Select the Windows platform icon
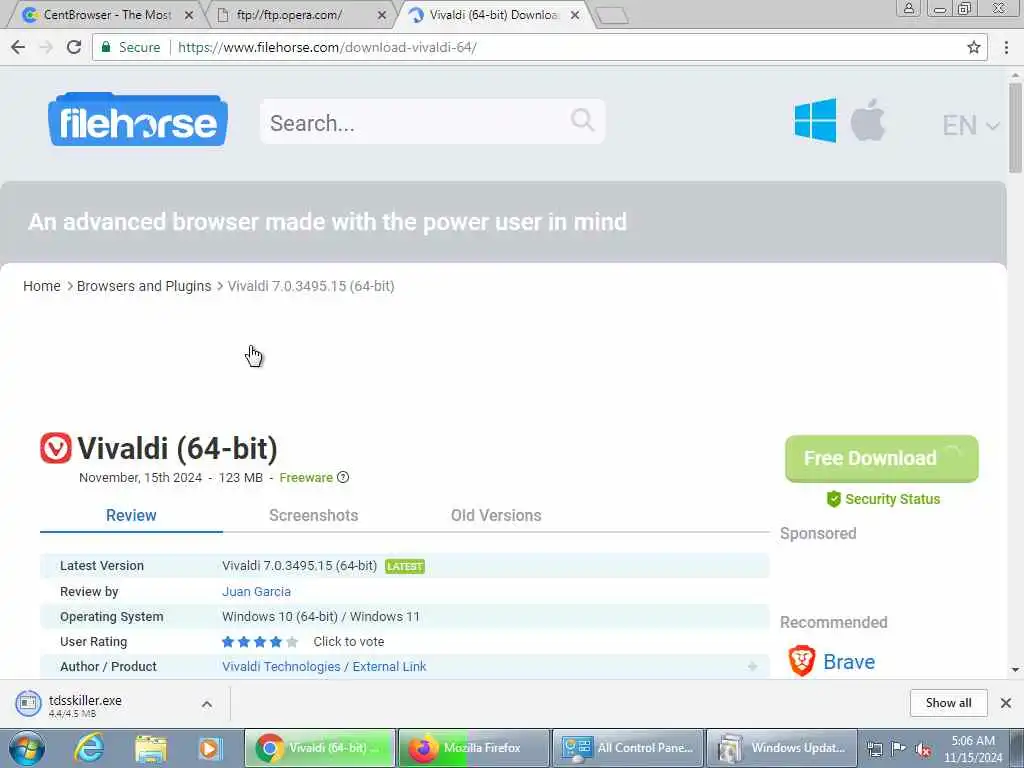 click(815, 120)
